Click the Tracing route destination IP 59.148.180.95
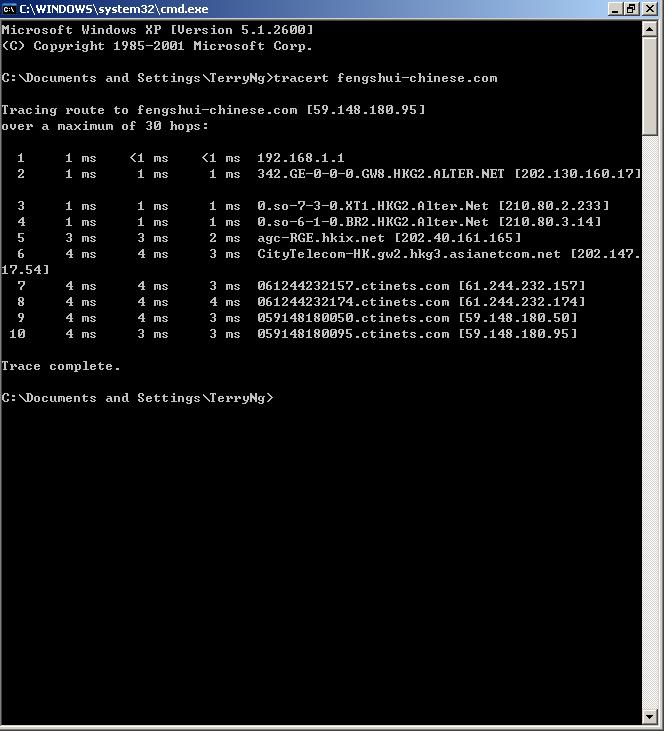The height and width of the screenshot is (731, 664). (366, 110)
